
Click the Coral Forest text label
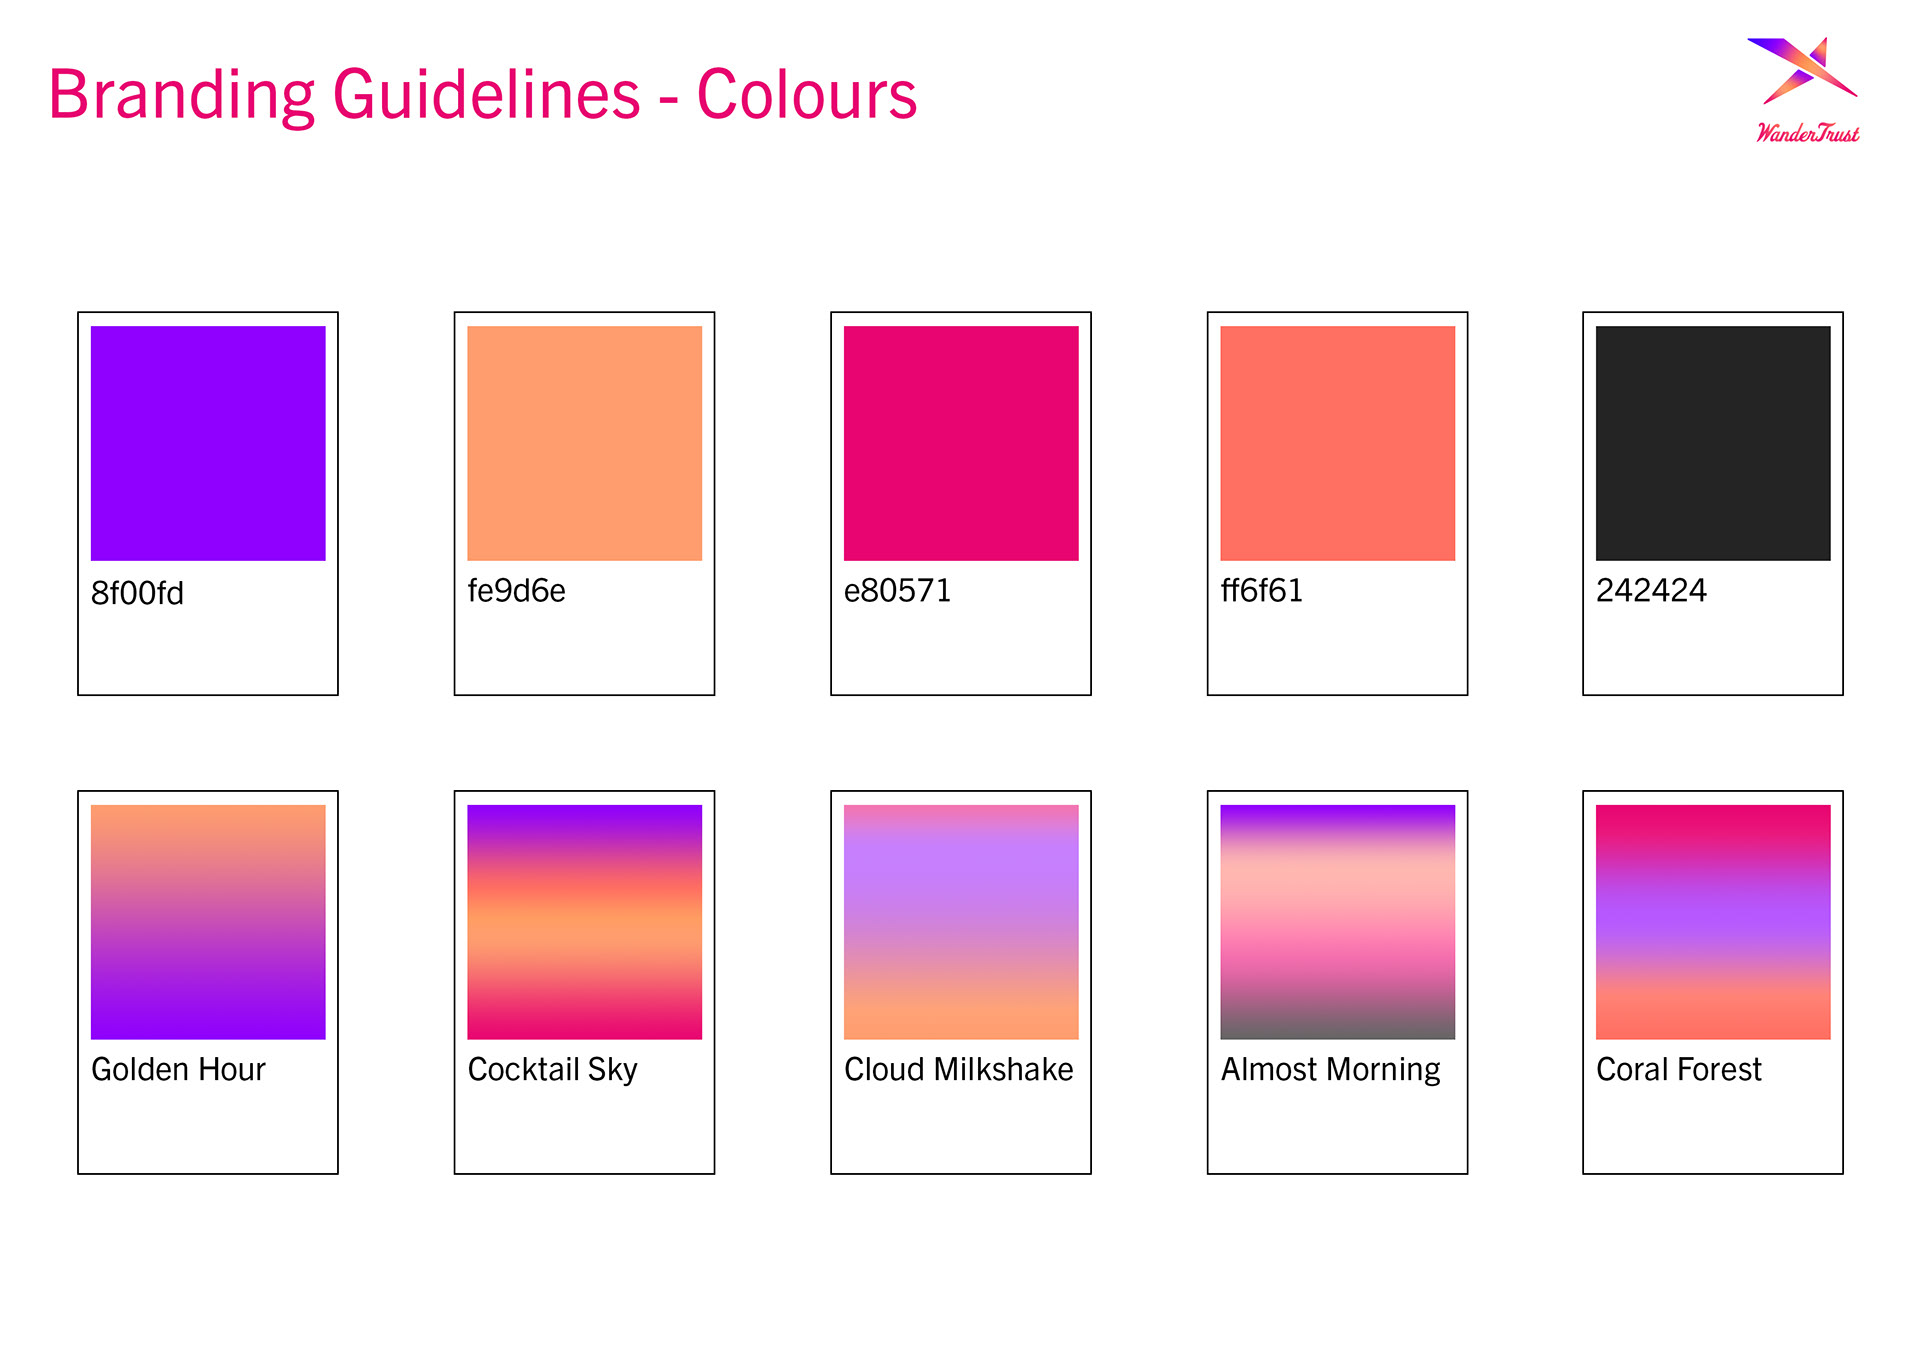point(1678,1070)
